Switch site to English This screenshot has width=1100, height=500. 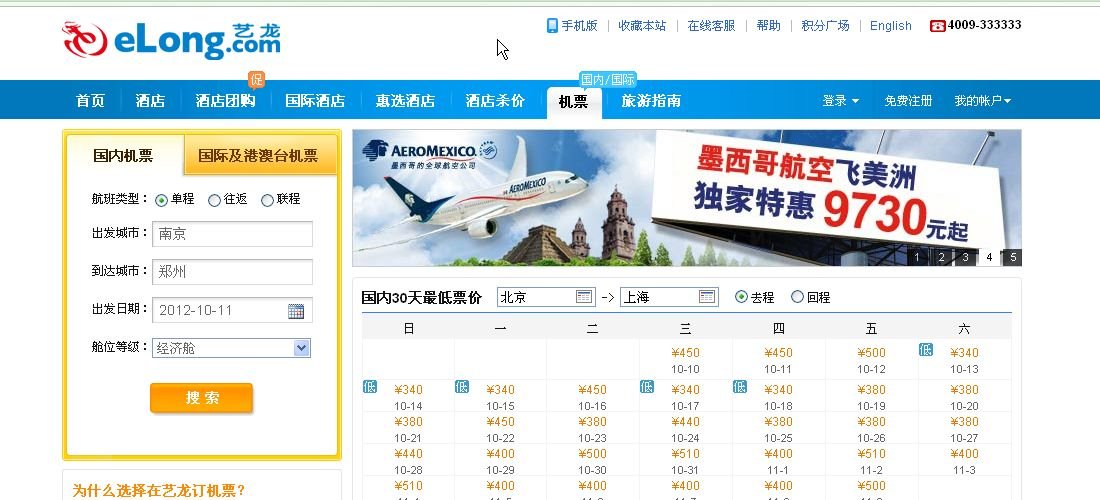pos(891,26)
